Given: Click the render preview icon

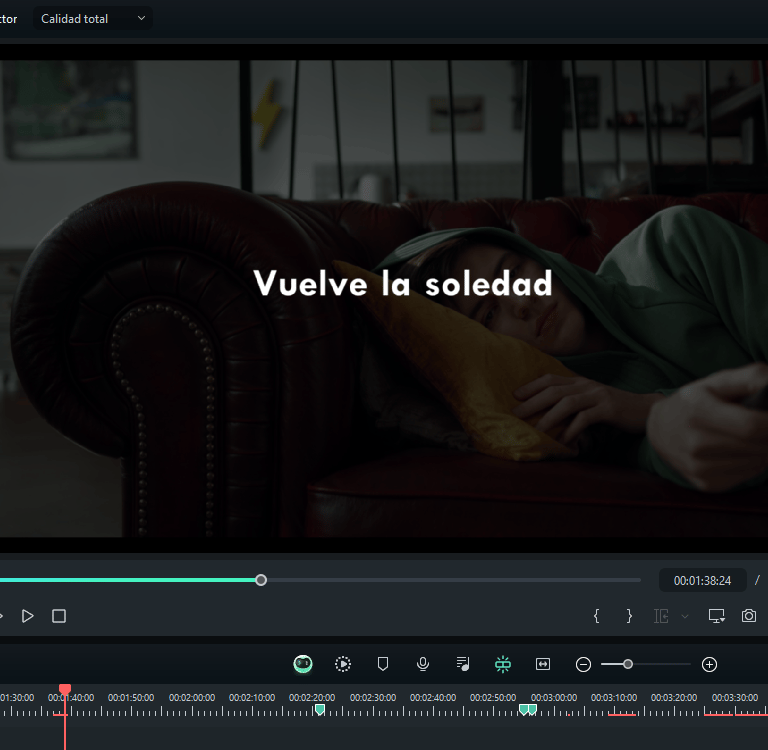Looking at the screenshot, I should click(343, 664).
